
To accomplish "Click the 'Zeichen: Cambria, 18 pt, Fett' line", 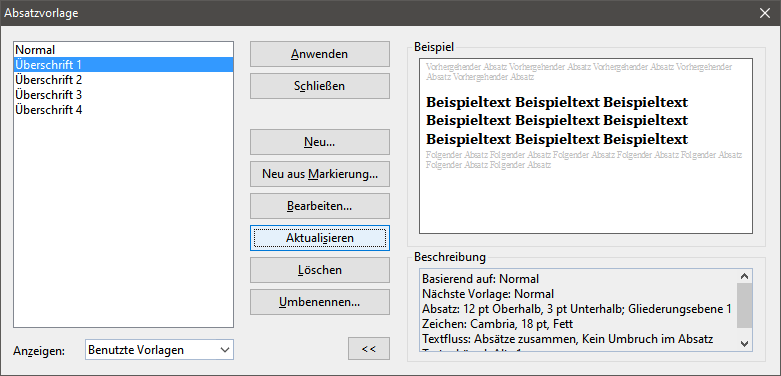I will click(498, 324).
